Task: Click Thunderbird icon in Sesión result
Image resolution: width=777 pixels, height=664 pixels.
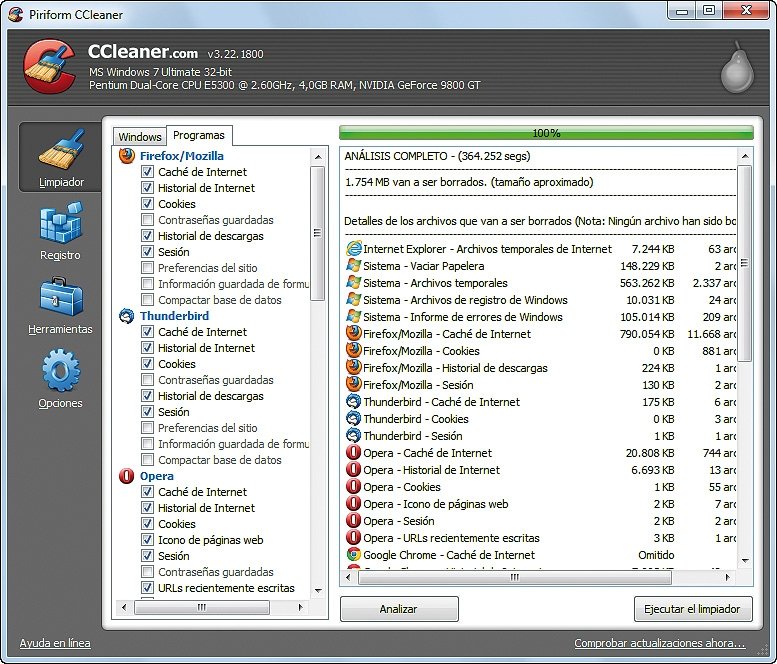Action: click(x=354, y=436)
